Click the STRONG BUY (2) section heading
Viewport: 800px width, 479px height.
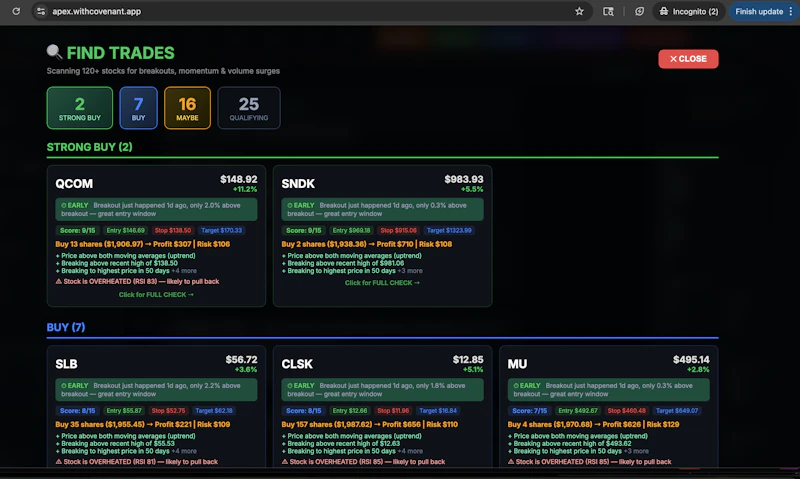click(x=89, y=147)
